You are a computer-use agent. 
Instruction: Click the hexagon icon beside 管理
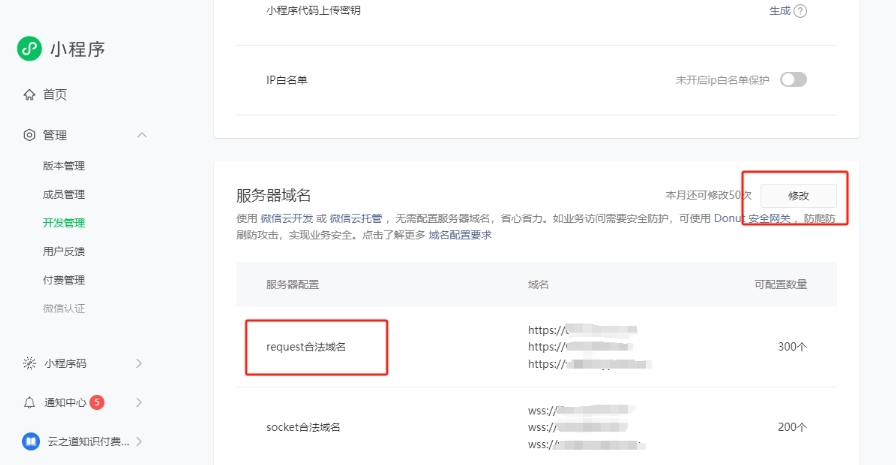(29, 135)
